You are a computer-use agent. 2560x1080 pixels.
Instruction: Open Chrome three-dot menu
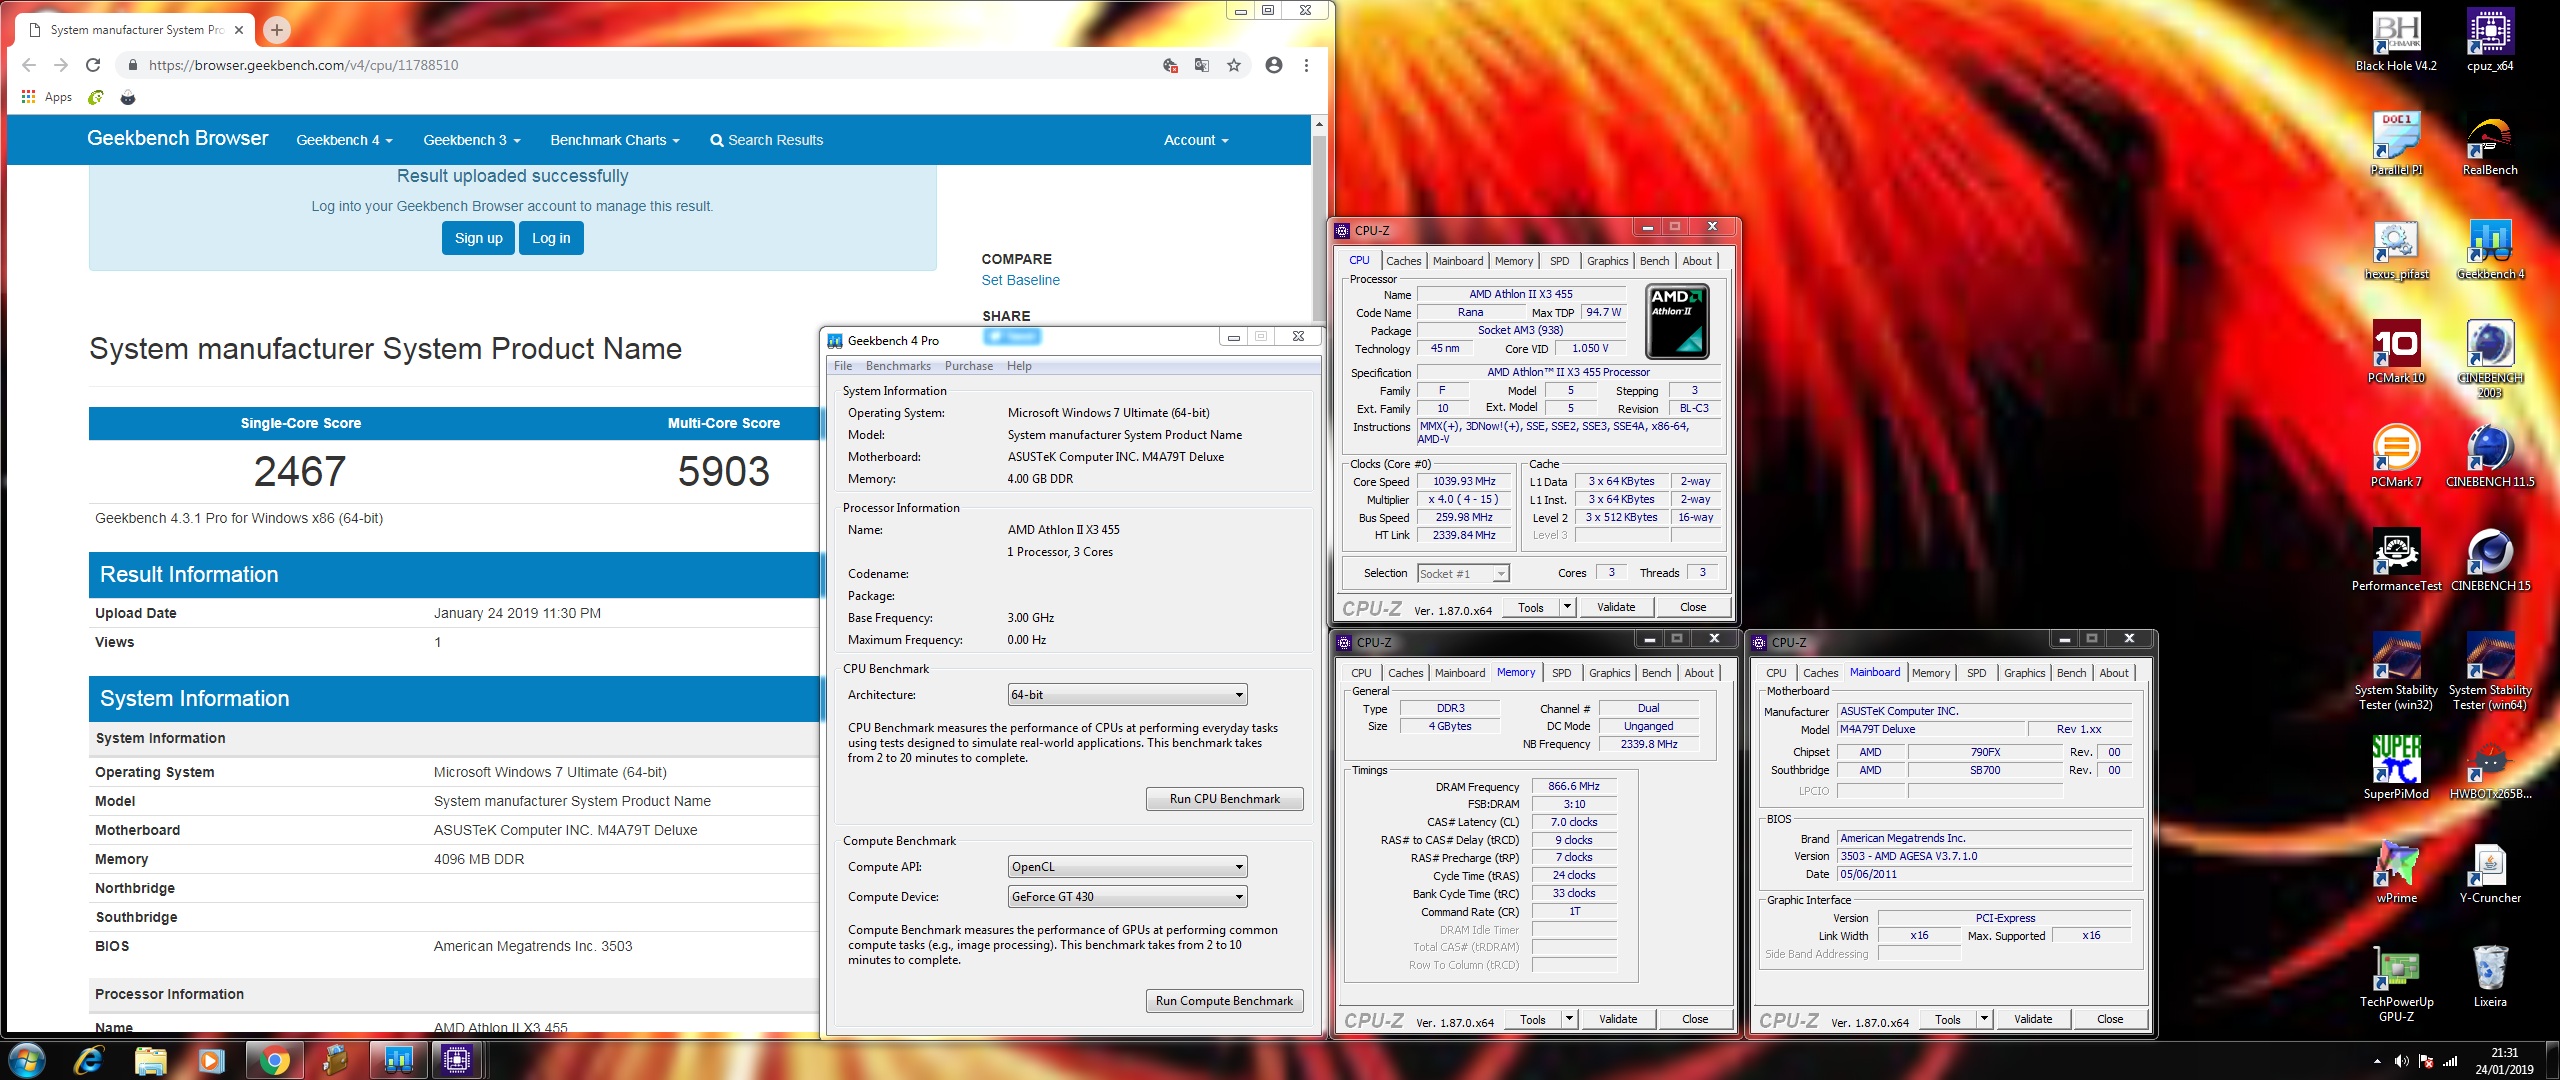(x=1306, y=65)
